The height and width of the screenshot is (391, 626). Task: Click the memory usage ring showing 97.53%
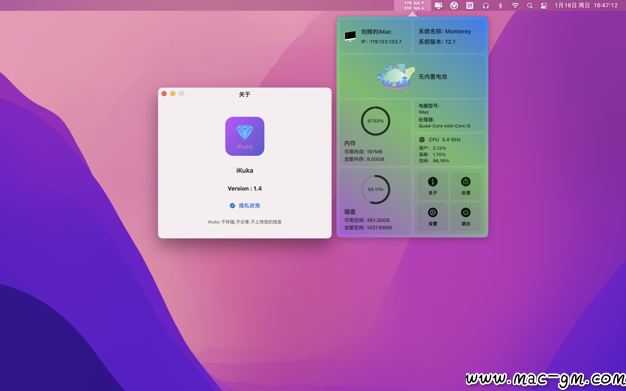pyautogui.click(x=375, y=121)
